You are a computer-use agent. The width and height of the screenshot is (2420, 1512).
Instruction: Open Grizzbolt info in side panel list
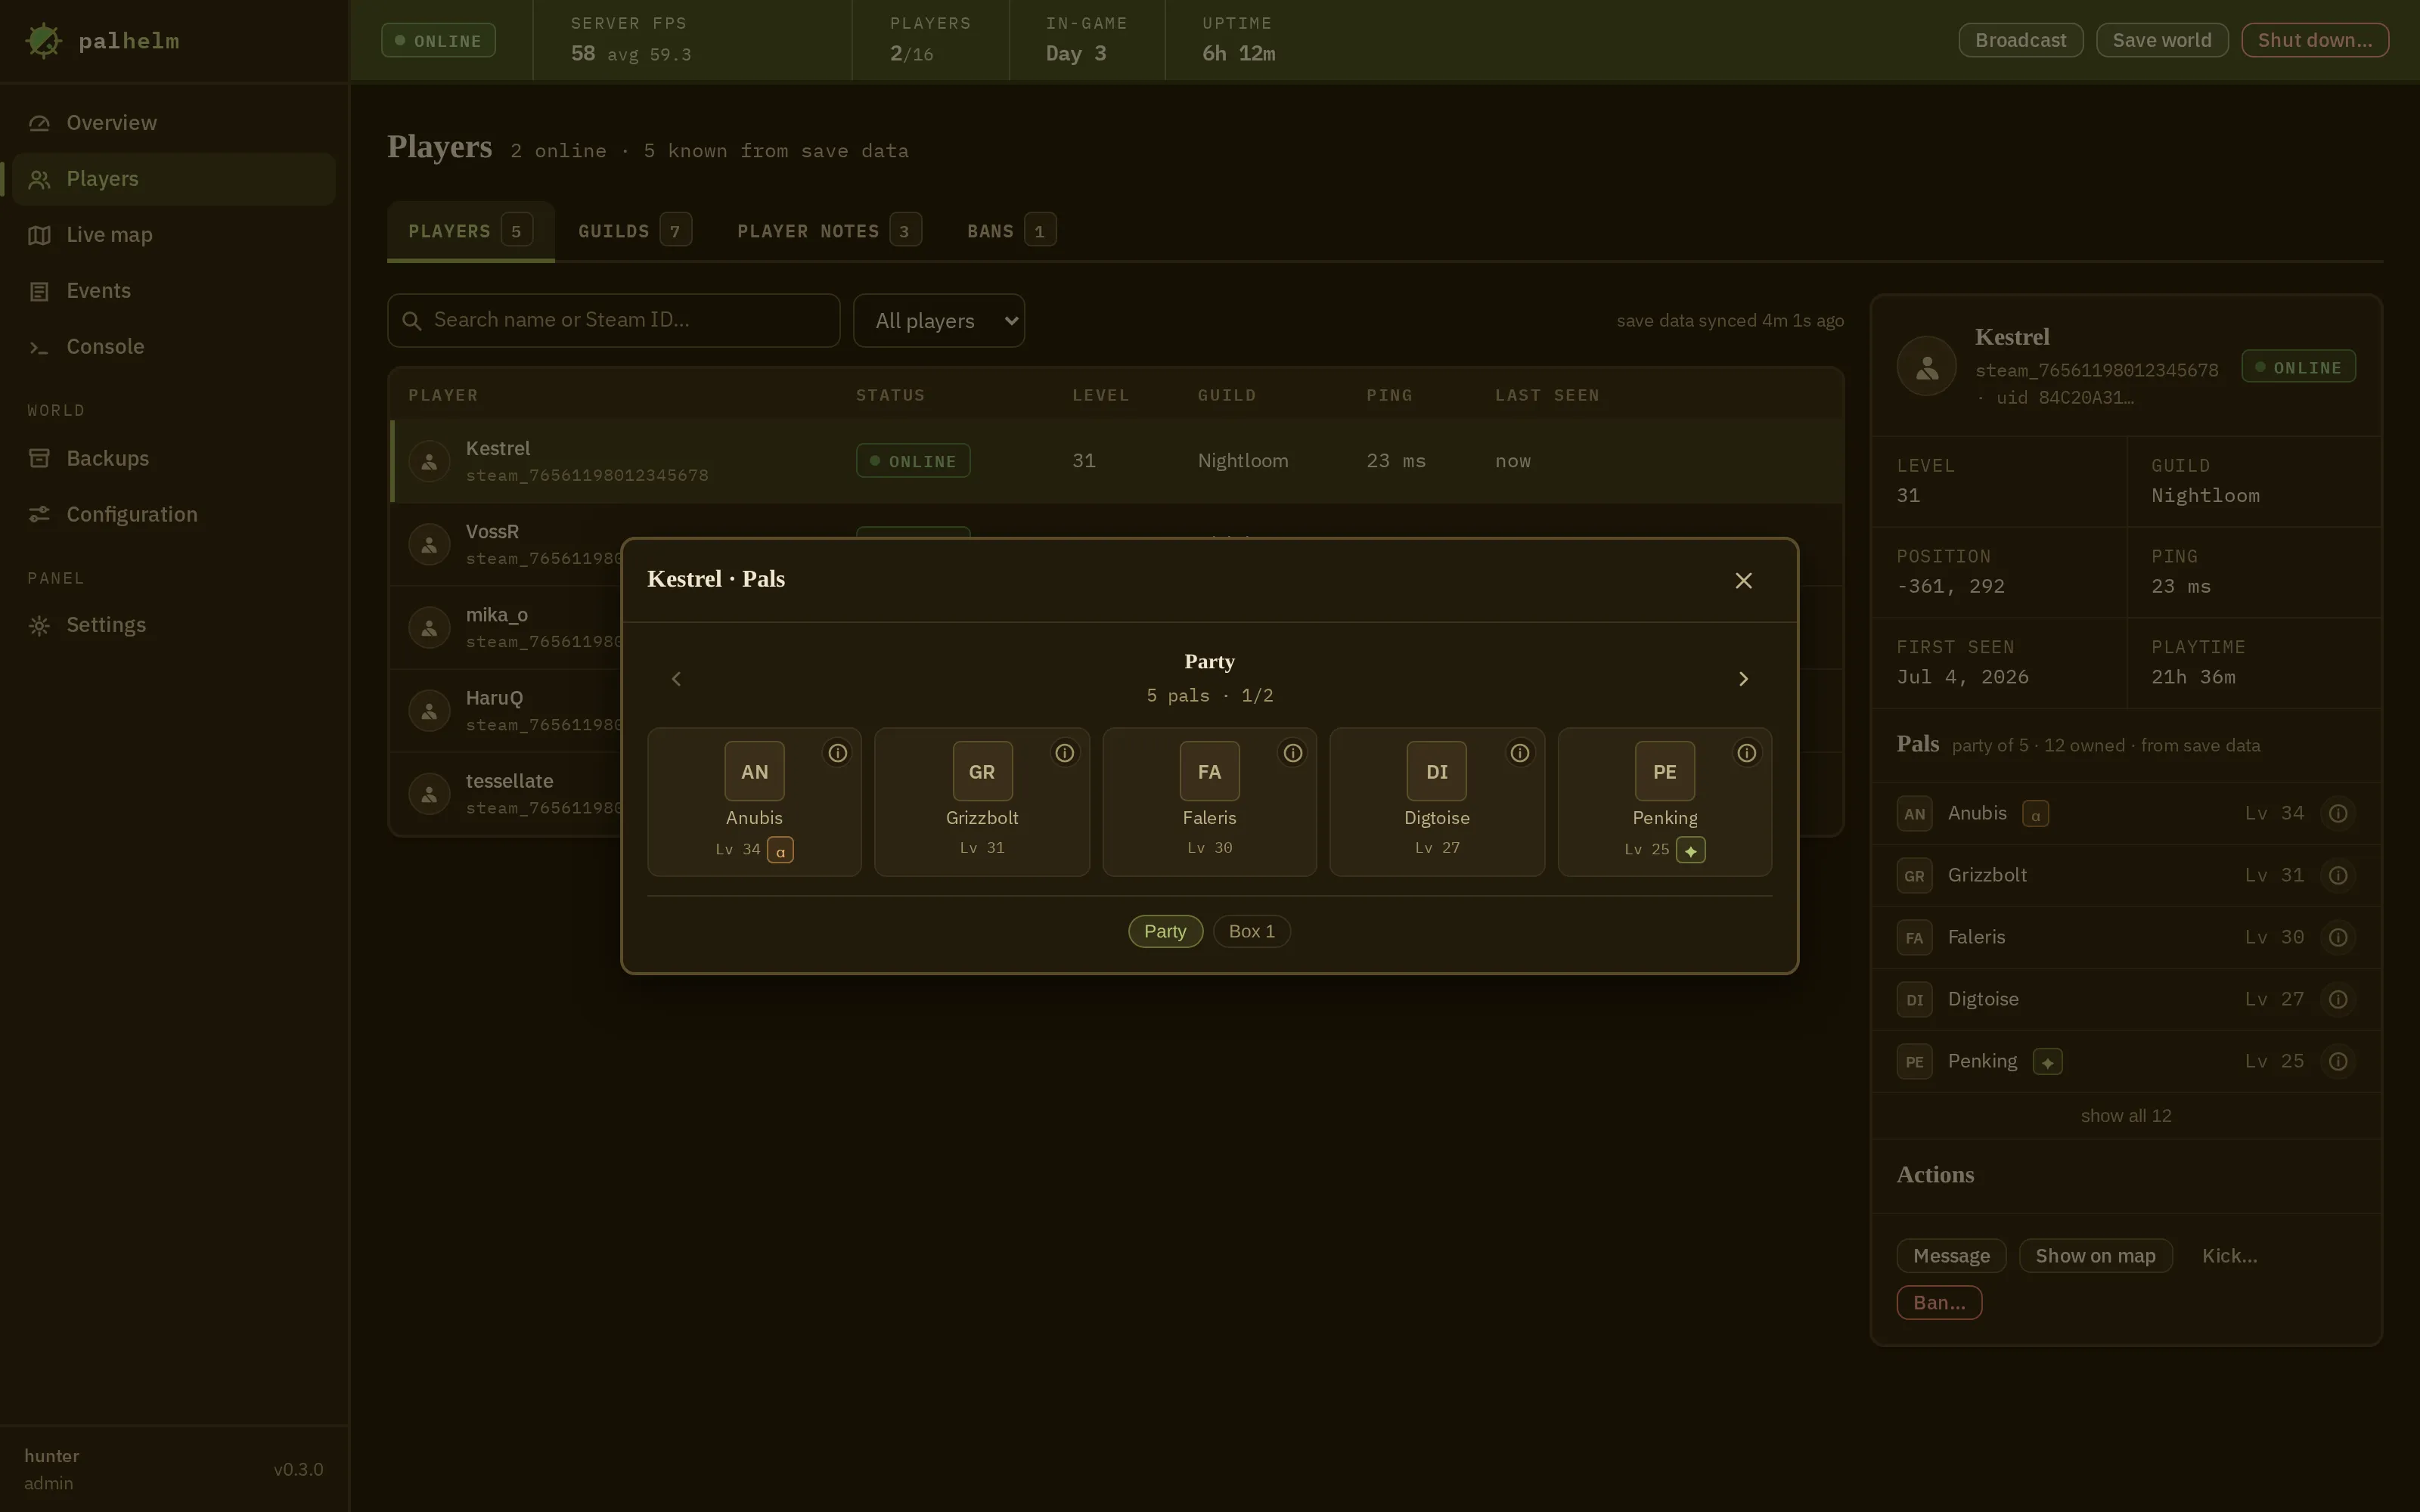click(x=2338, y=876)
